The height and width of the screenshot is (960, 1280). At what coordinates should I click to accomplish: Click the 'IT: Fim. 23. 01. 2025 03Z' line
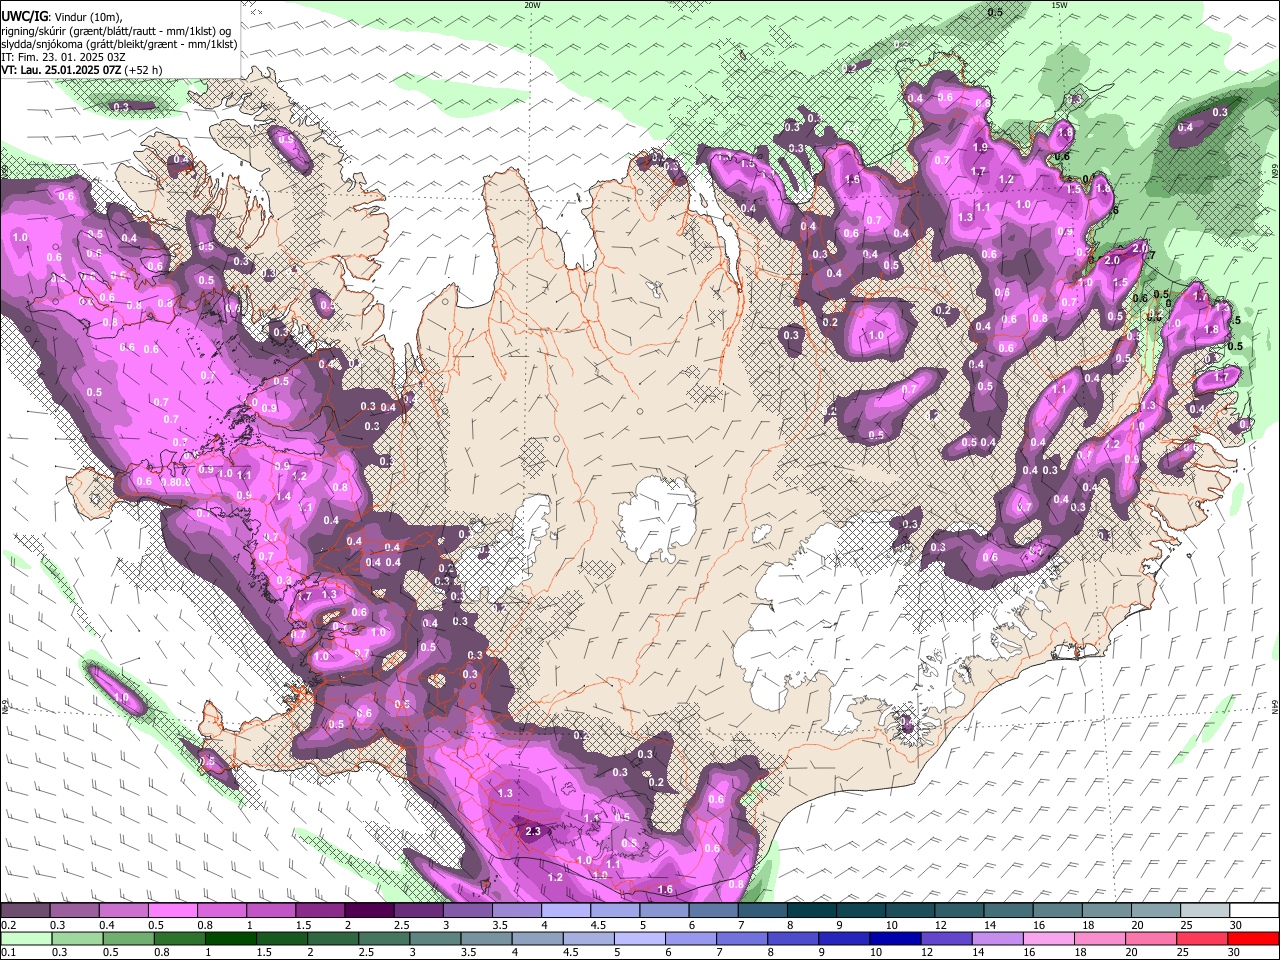coord(63,57)
